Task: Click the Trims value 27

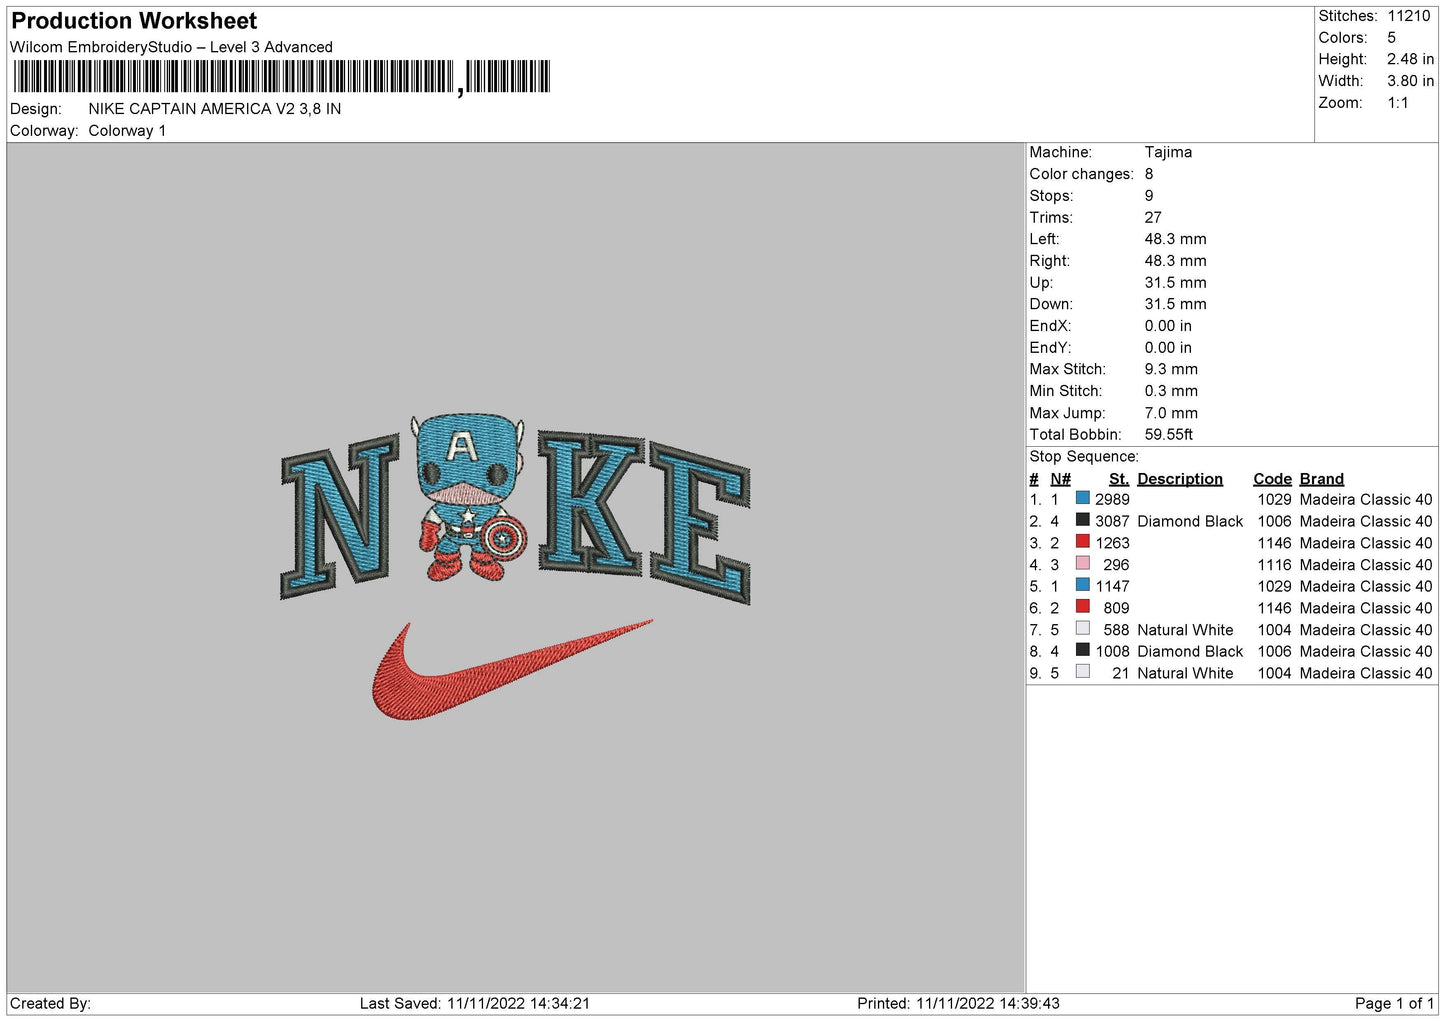Action: tap(1153, 217)
